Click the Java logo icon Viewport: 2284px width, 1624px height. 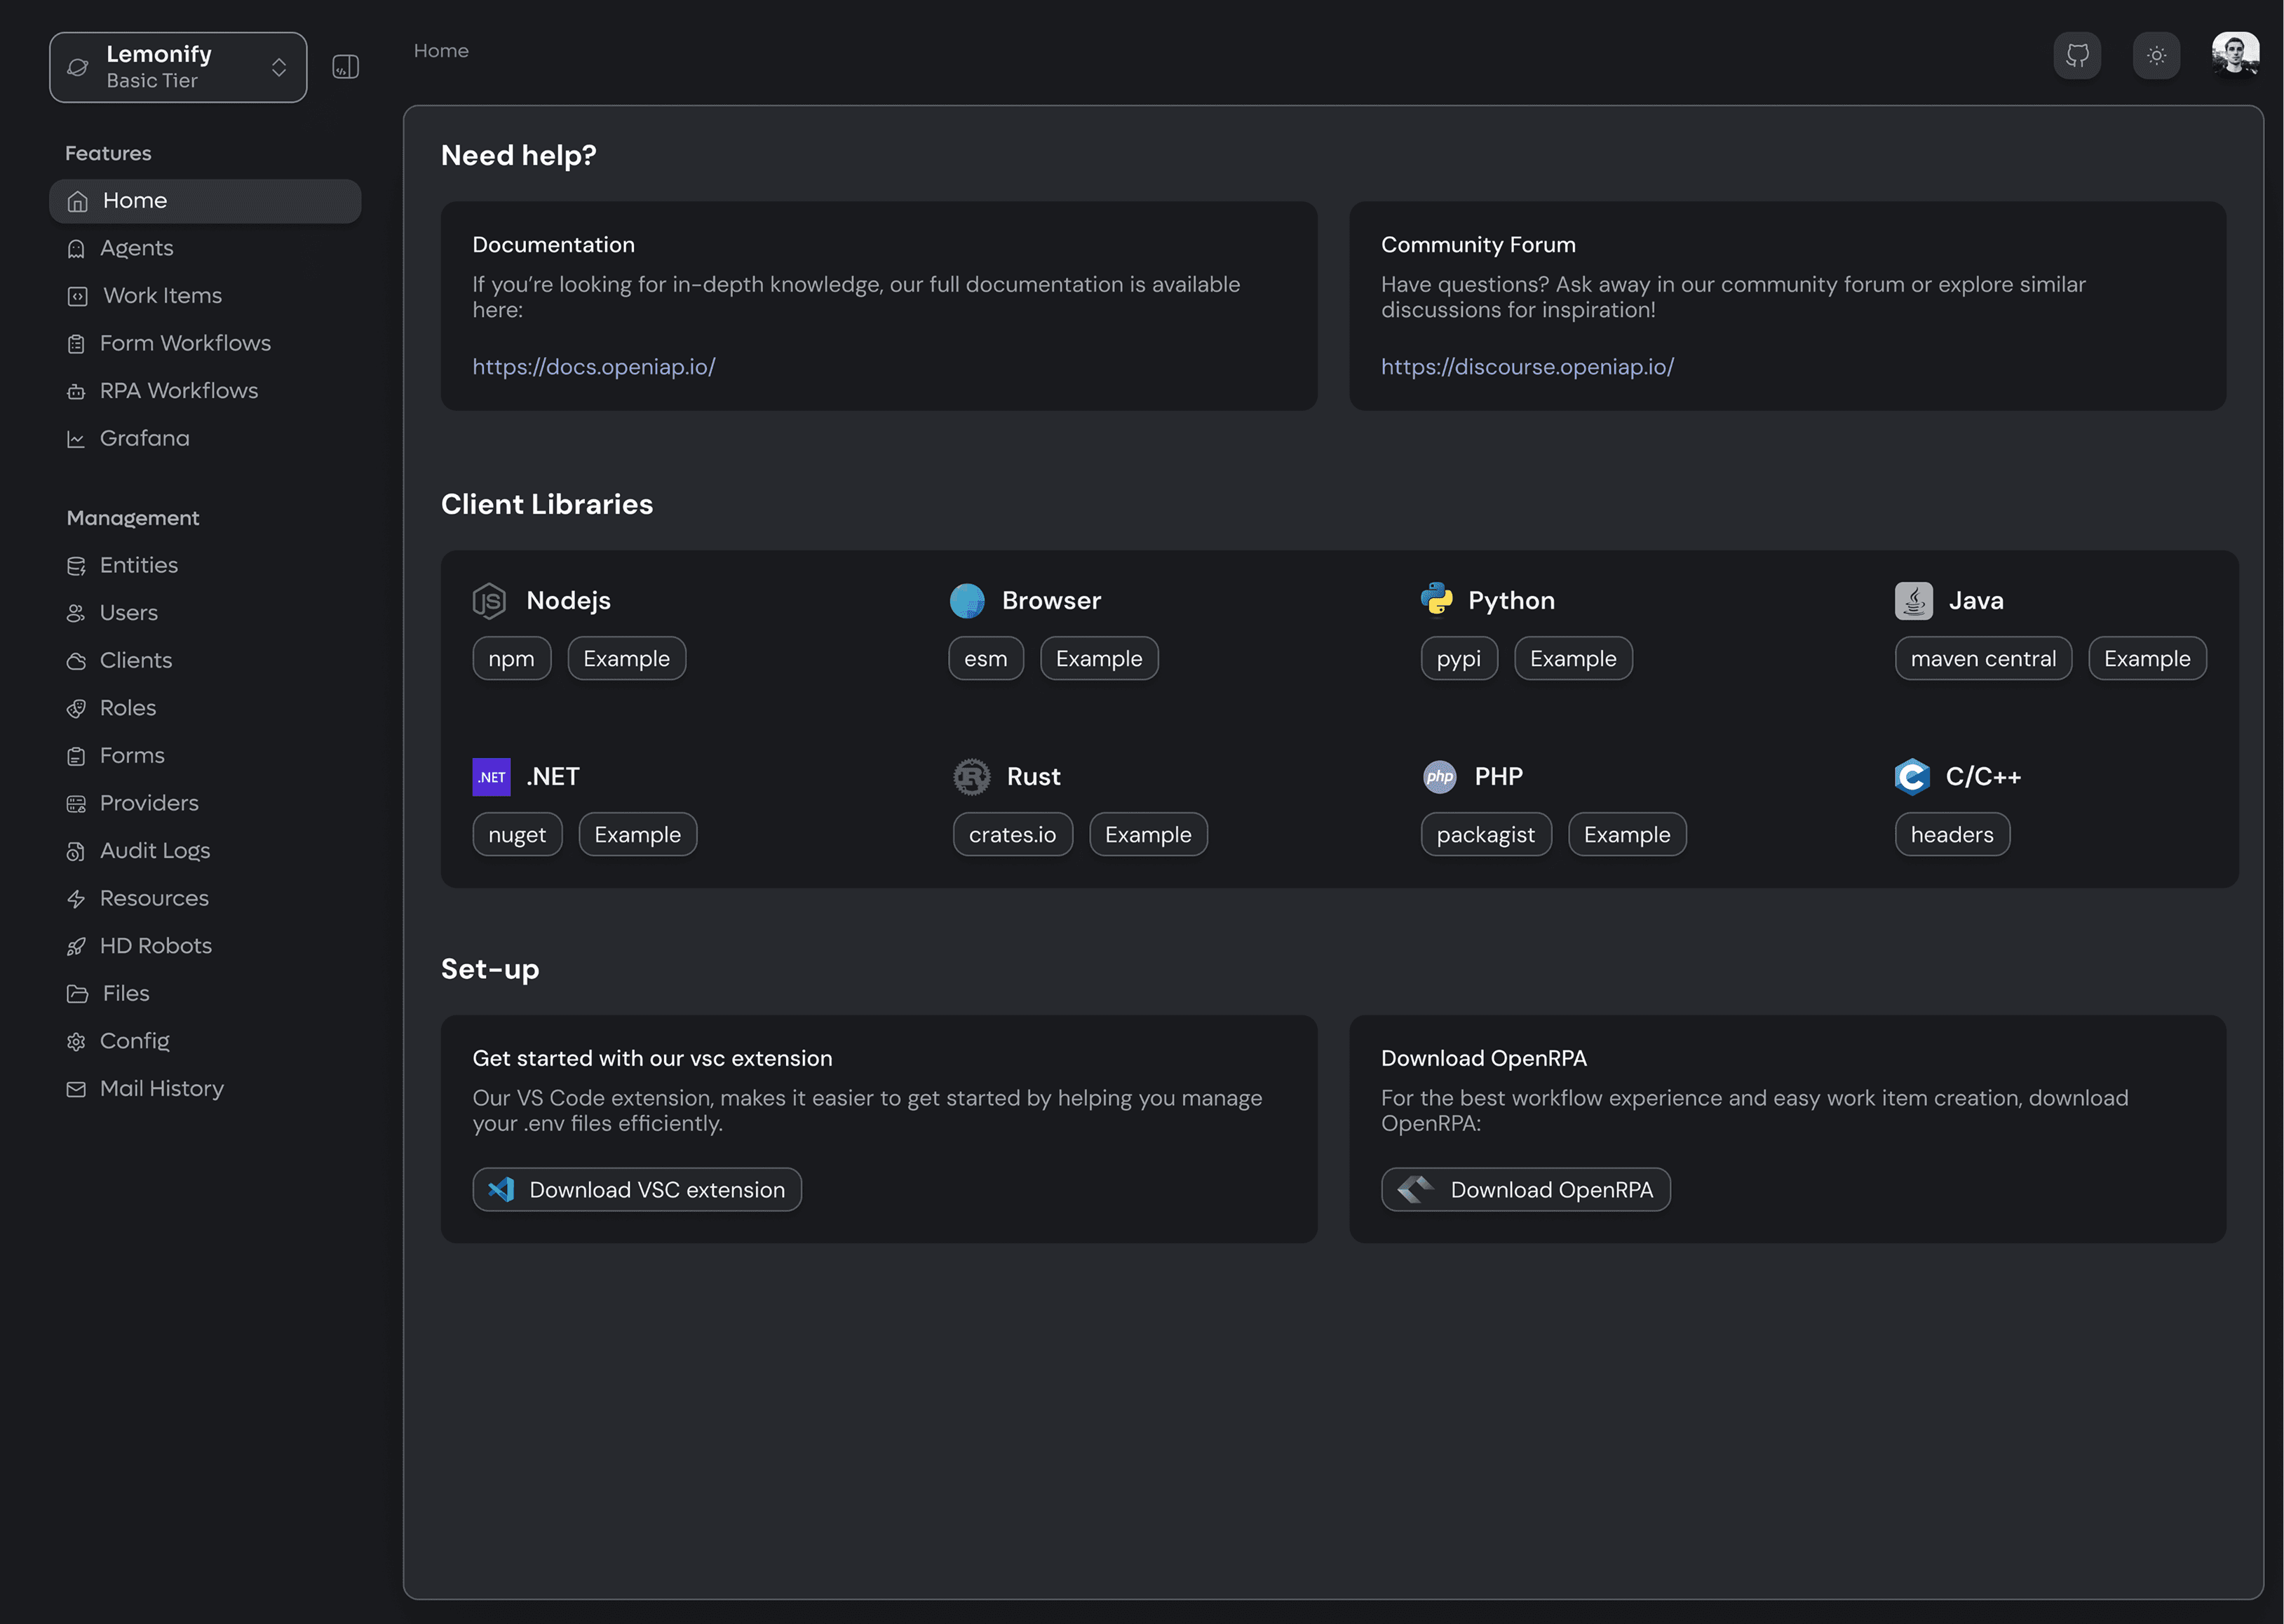point(1913,601)
